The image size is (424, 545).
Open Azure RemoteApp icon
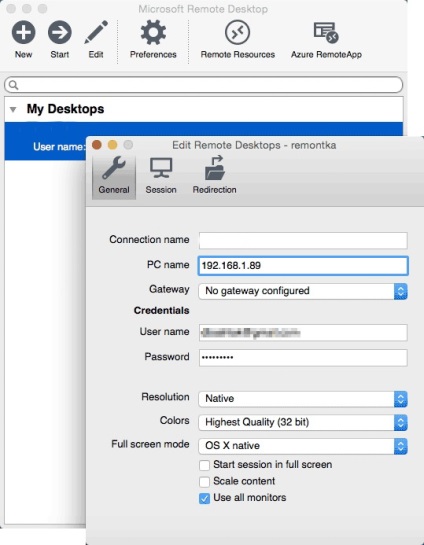(326, 32)
